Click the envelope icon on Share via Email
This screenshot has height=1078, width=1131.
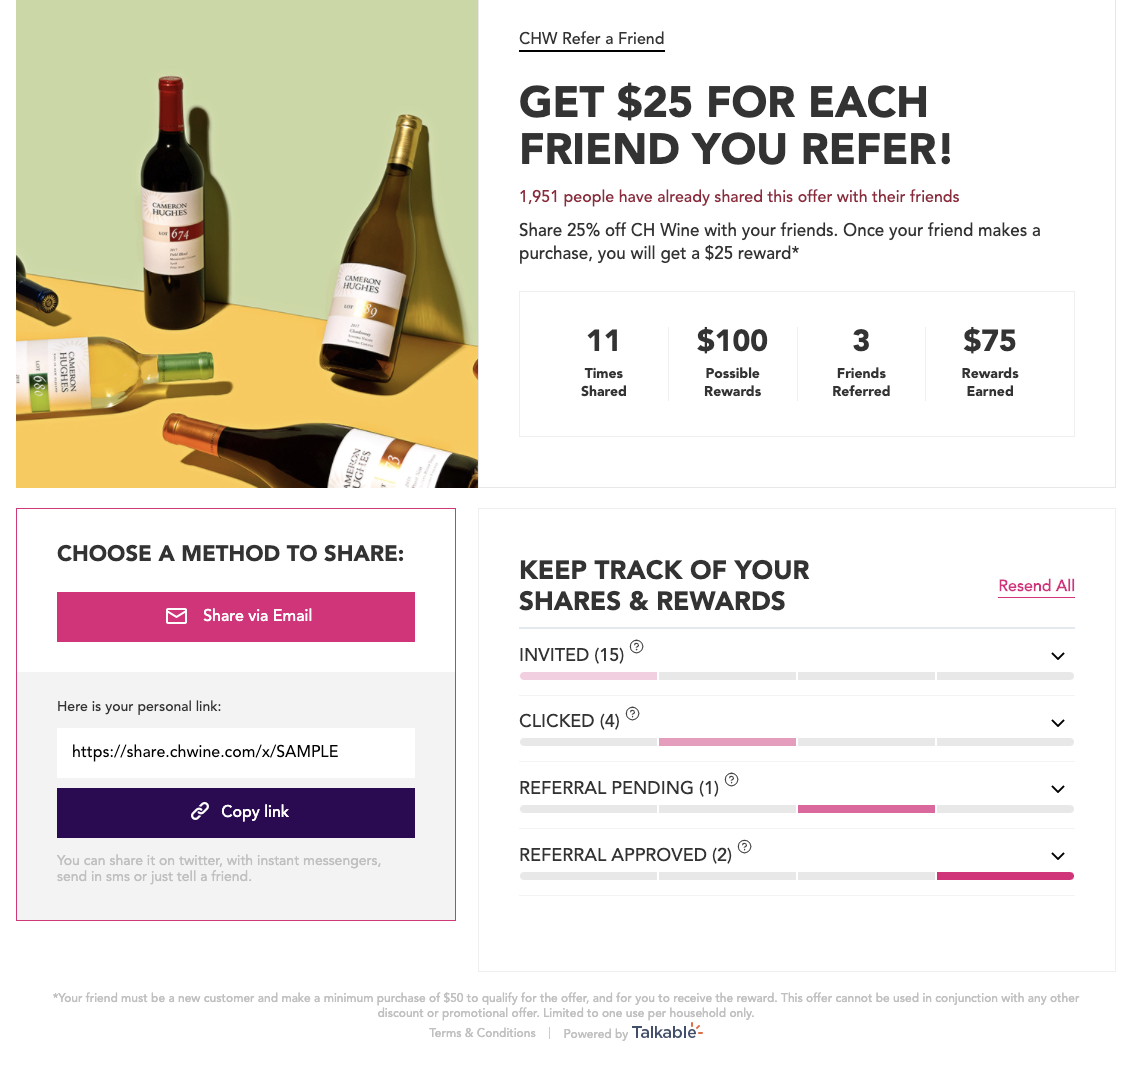point(177,616)
